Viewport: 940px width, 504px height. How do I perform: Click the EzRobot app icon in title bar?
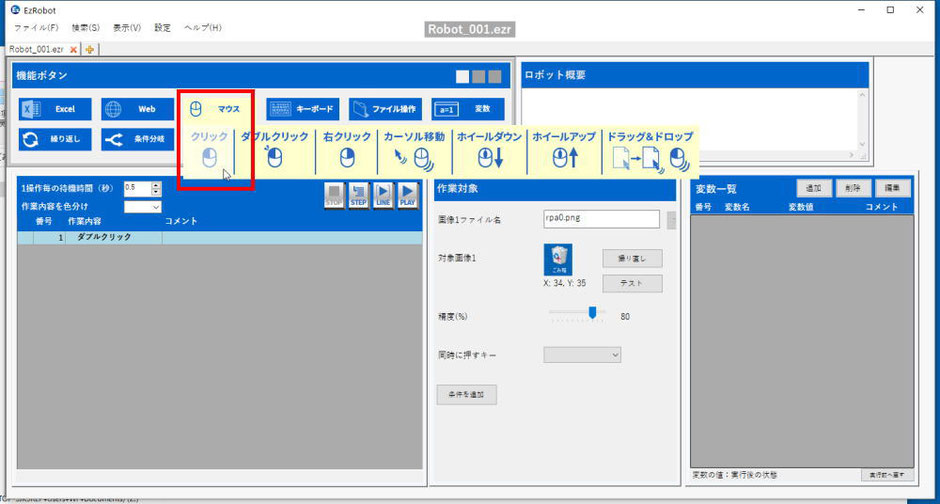click(x=16, y=10)
